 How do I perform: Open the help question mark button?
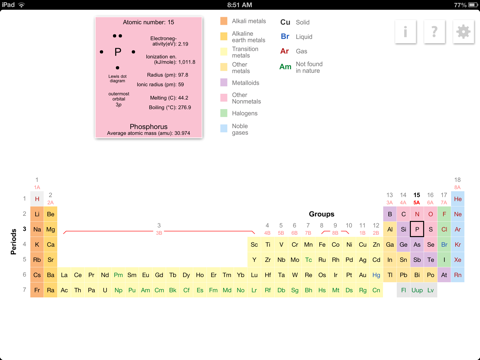tap(434, 32)
